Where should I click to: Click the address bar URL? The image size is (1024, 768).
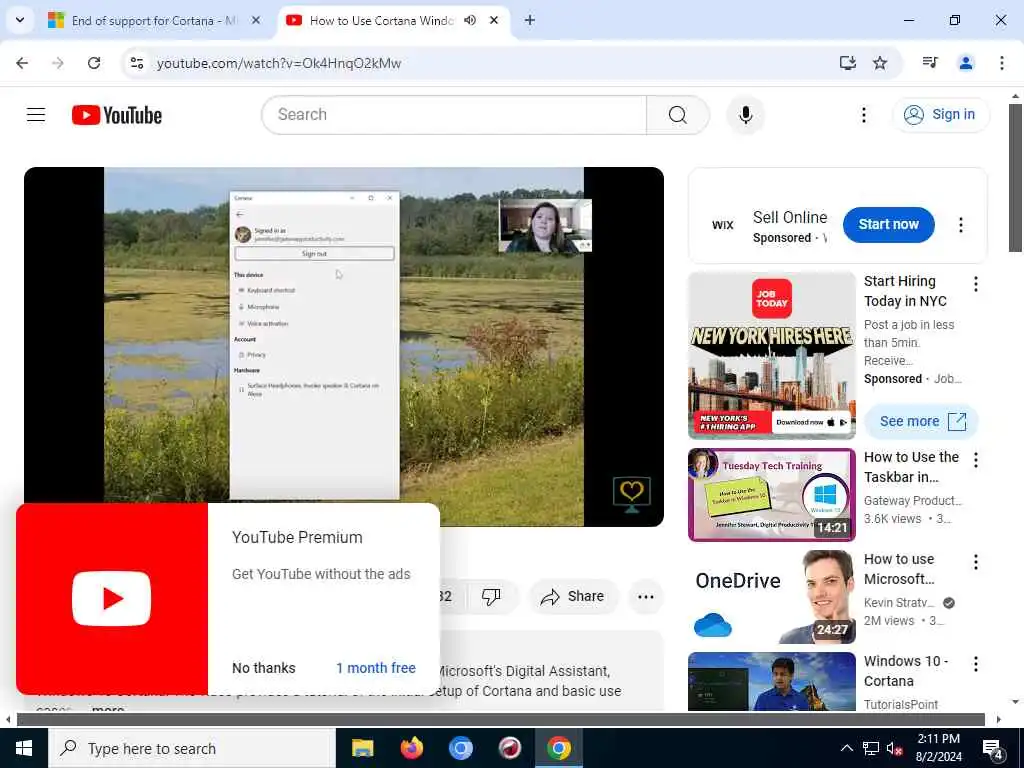click(279, 63)
